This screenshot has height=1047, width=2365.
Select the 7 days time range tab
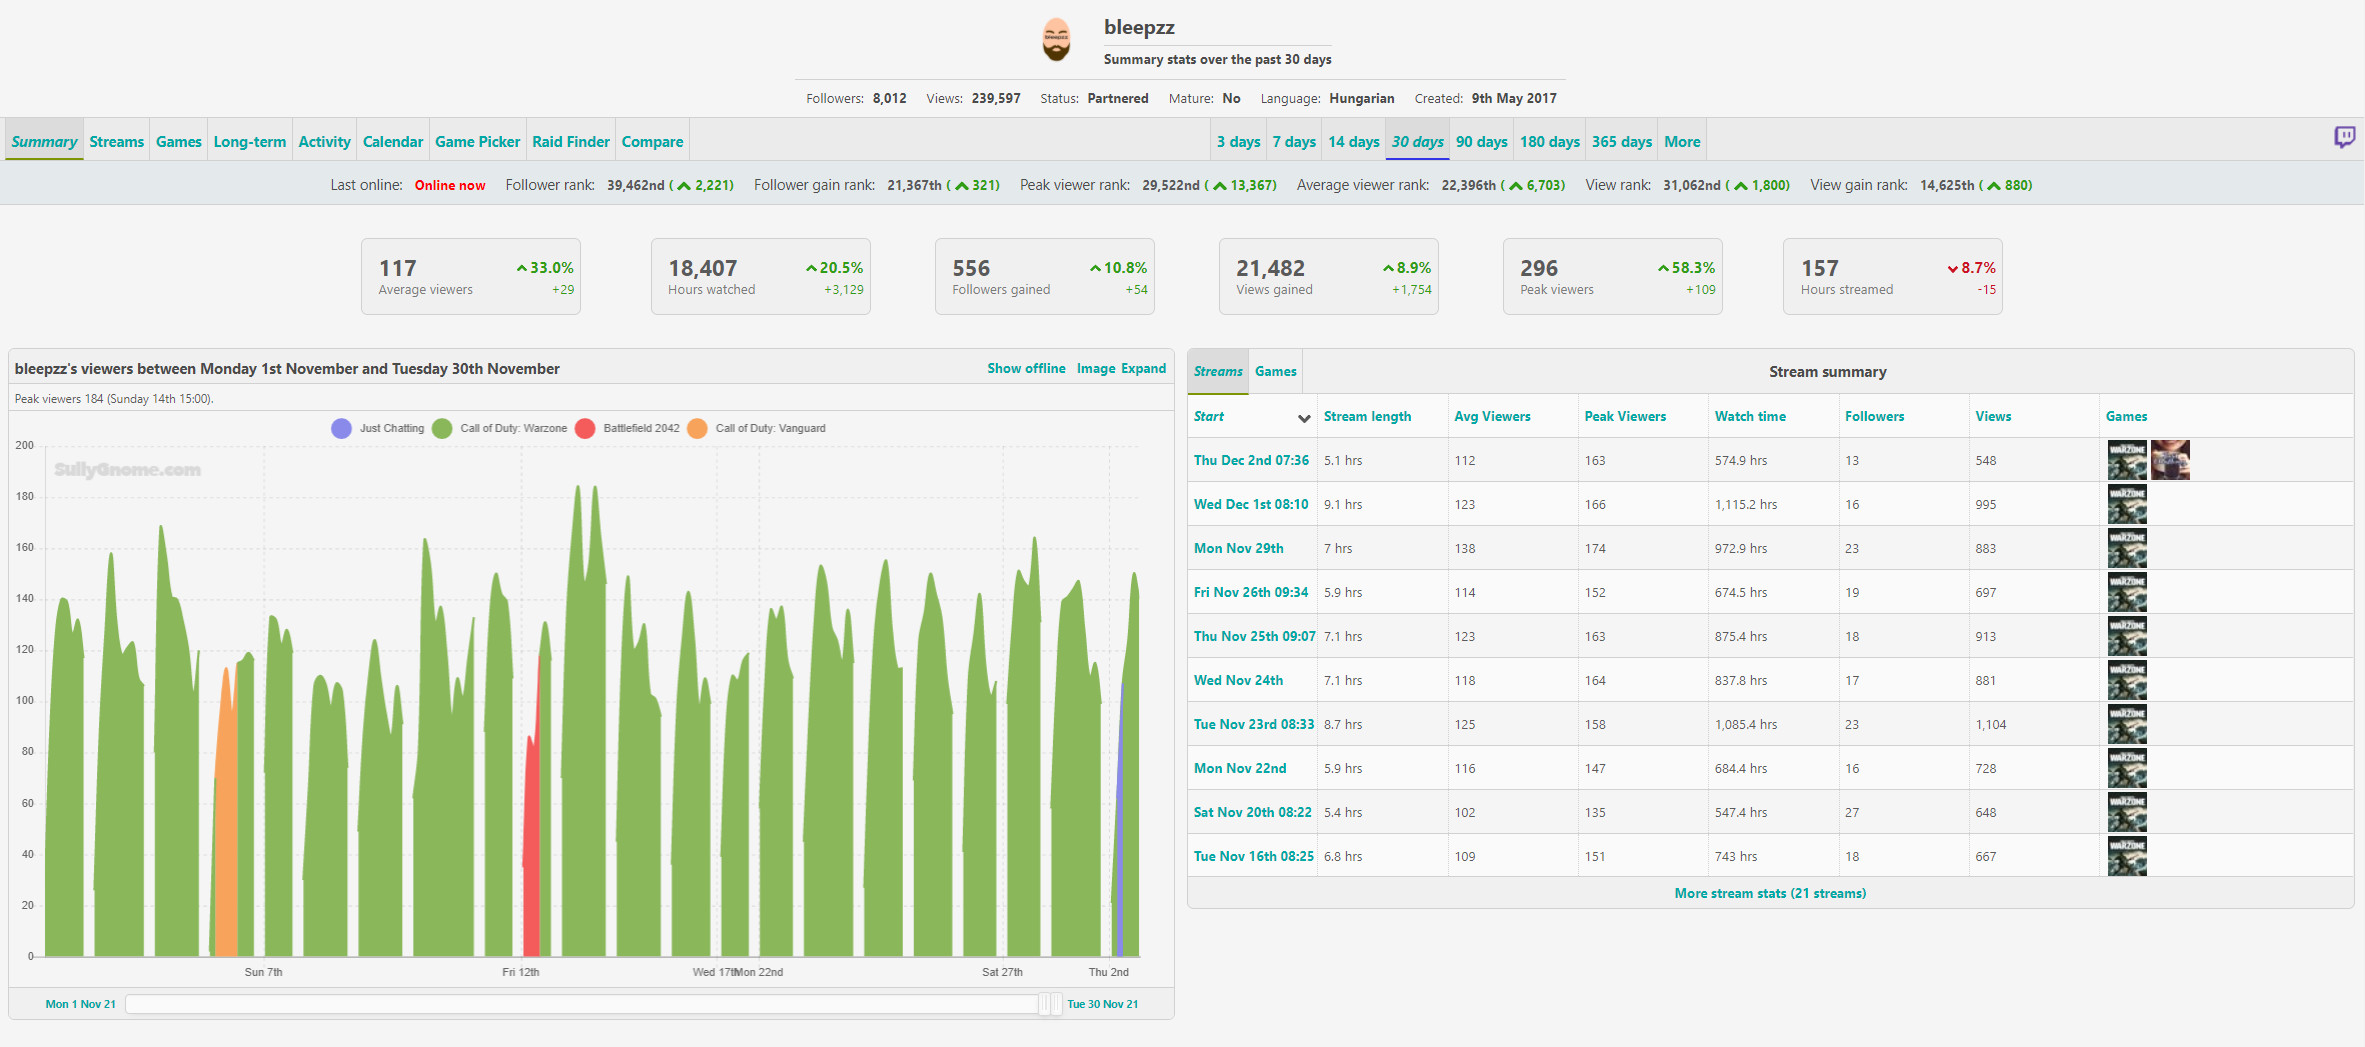[x=1294, y=142]
